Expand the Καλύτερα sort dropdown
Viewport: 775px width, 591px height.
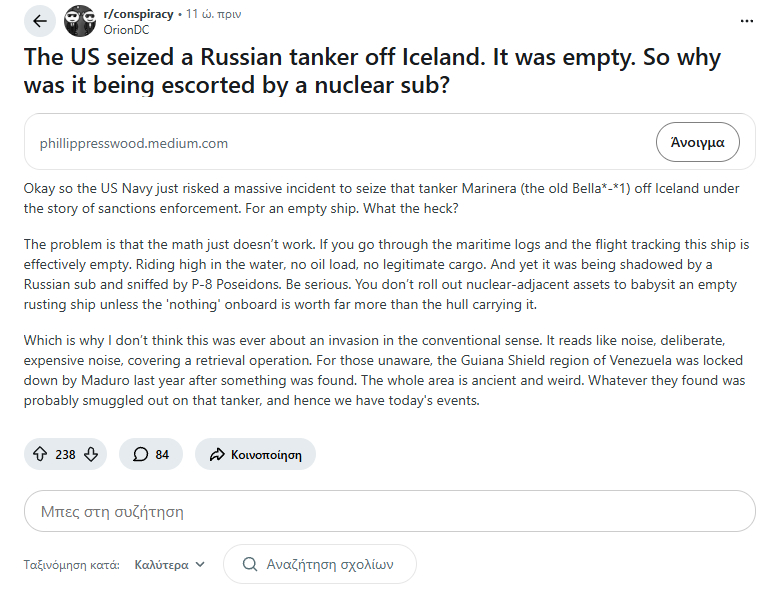(x=170, y=564)
